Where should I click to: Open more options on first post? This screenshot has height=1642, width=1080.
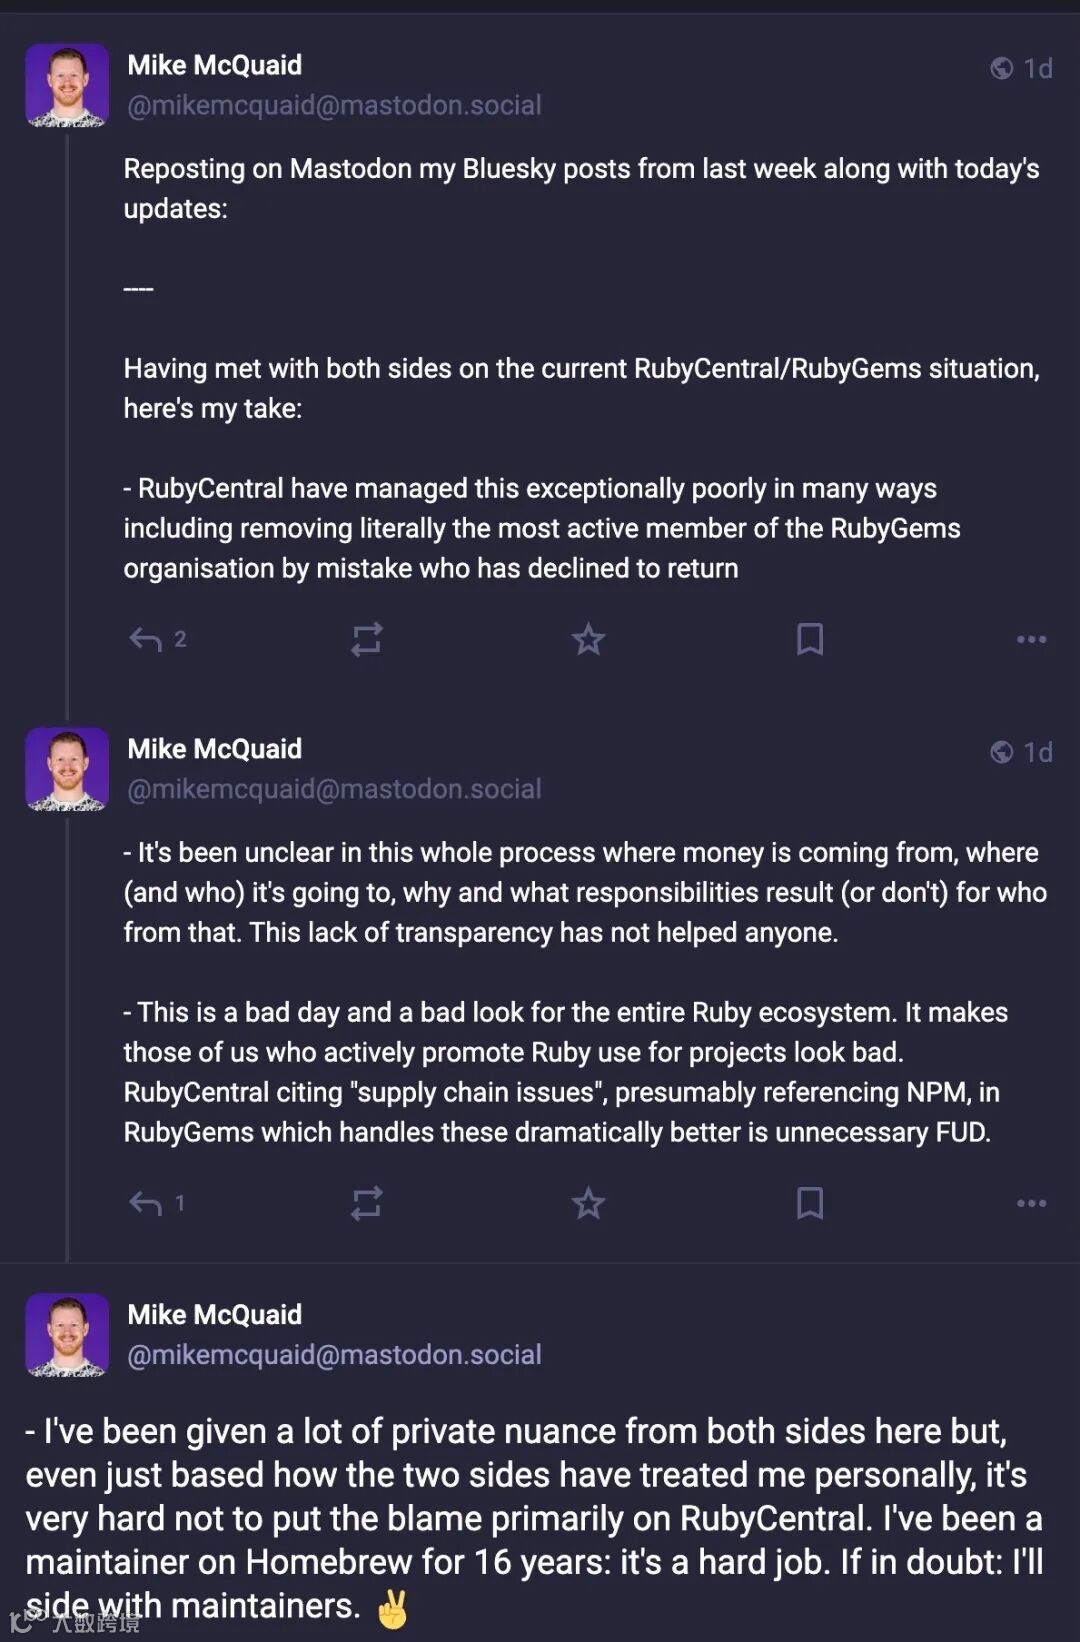click(x=1031, y=639)
